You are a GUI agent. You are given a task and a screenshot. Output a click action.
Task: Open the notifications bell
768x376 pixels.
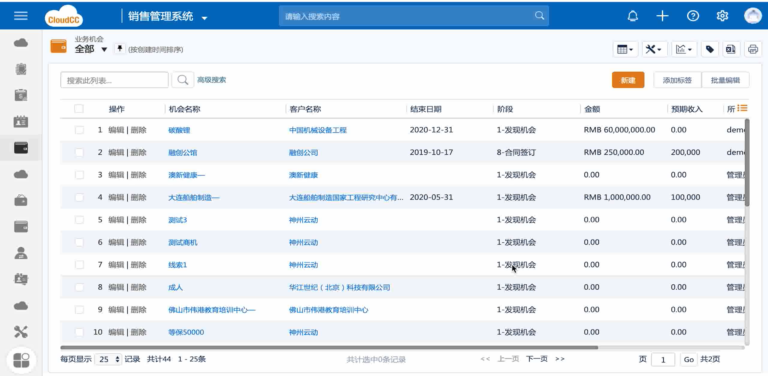click(633, 16)
